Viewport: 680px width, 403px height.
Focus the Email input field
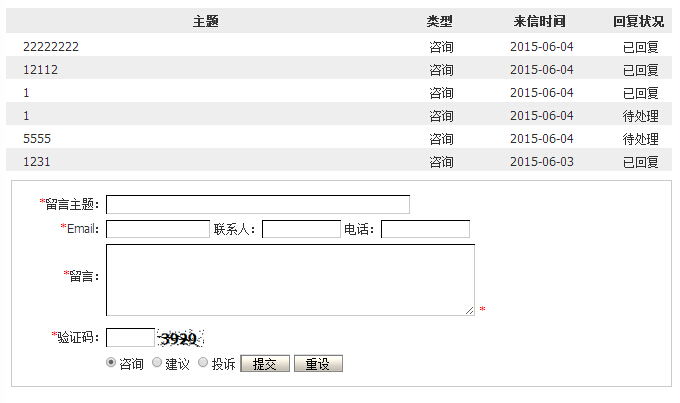click(158, 229)
